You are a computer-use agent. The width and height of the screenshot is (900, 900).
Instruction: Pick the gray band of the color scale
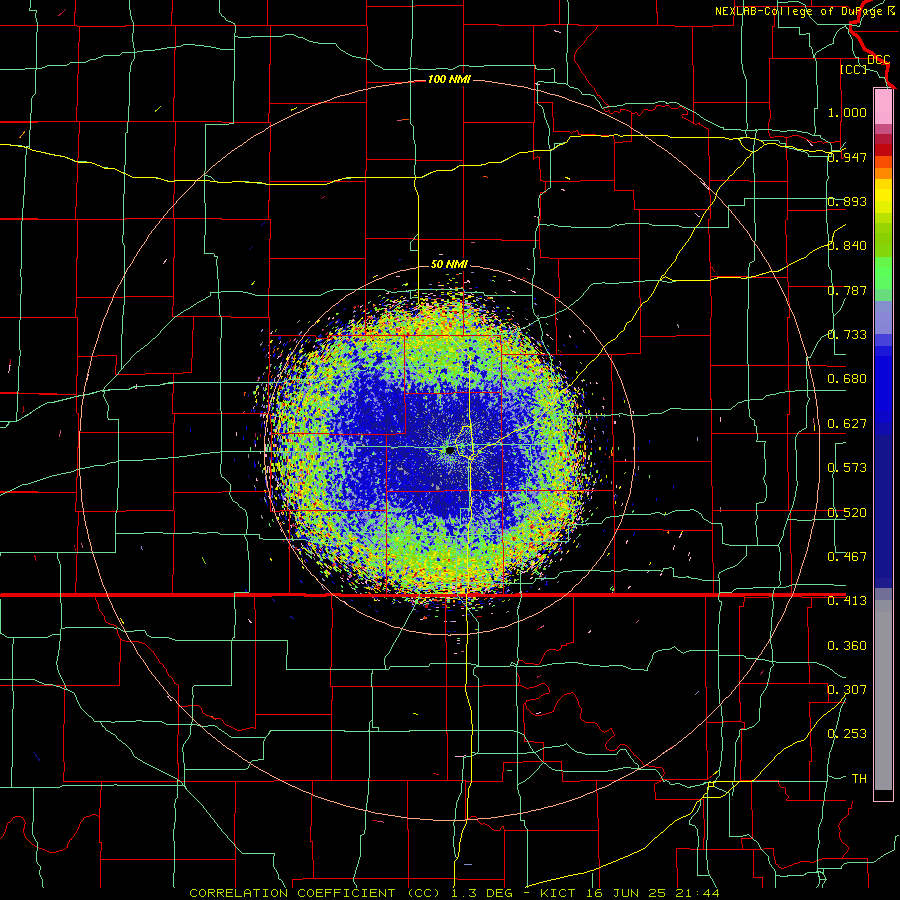(883, 695)
